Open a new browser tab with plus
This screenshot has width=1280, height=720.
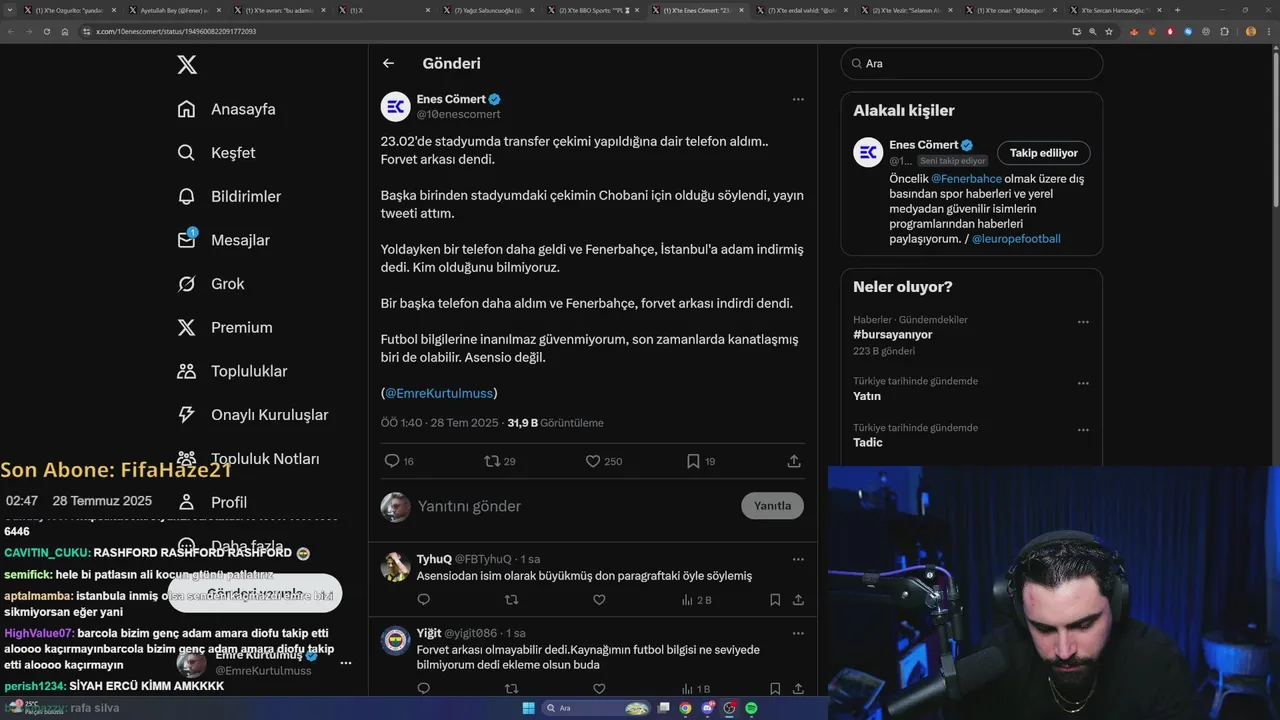click(1177, 10)
